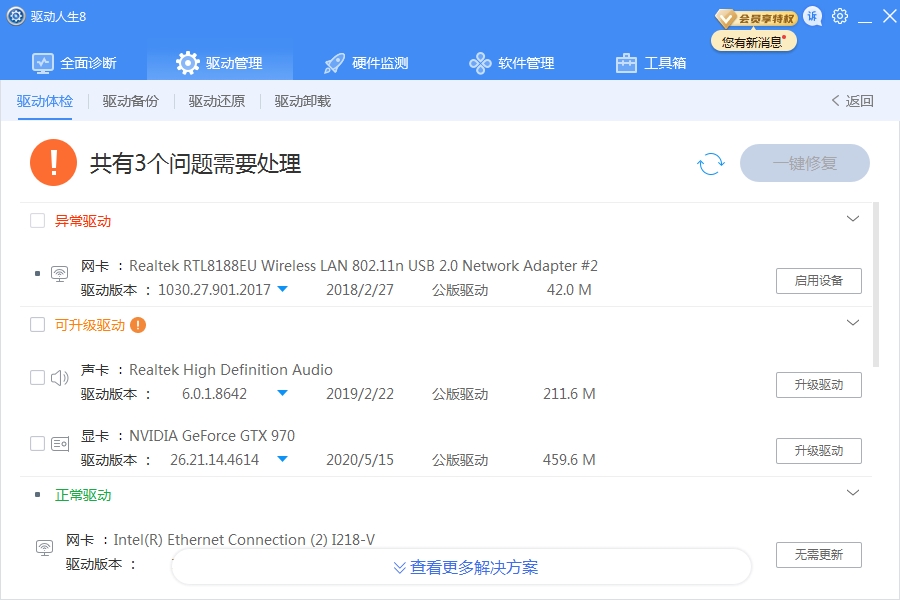Open 软件管理 software management

512,61
